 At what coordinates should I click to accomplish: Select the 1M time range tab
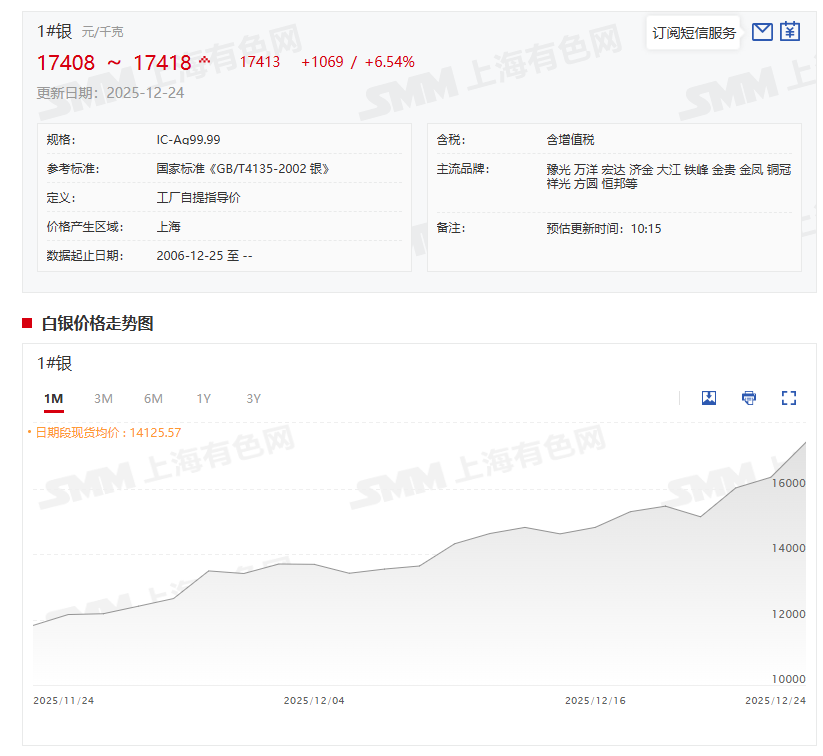[x=54, y=399]
